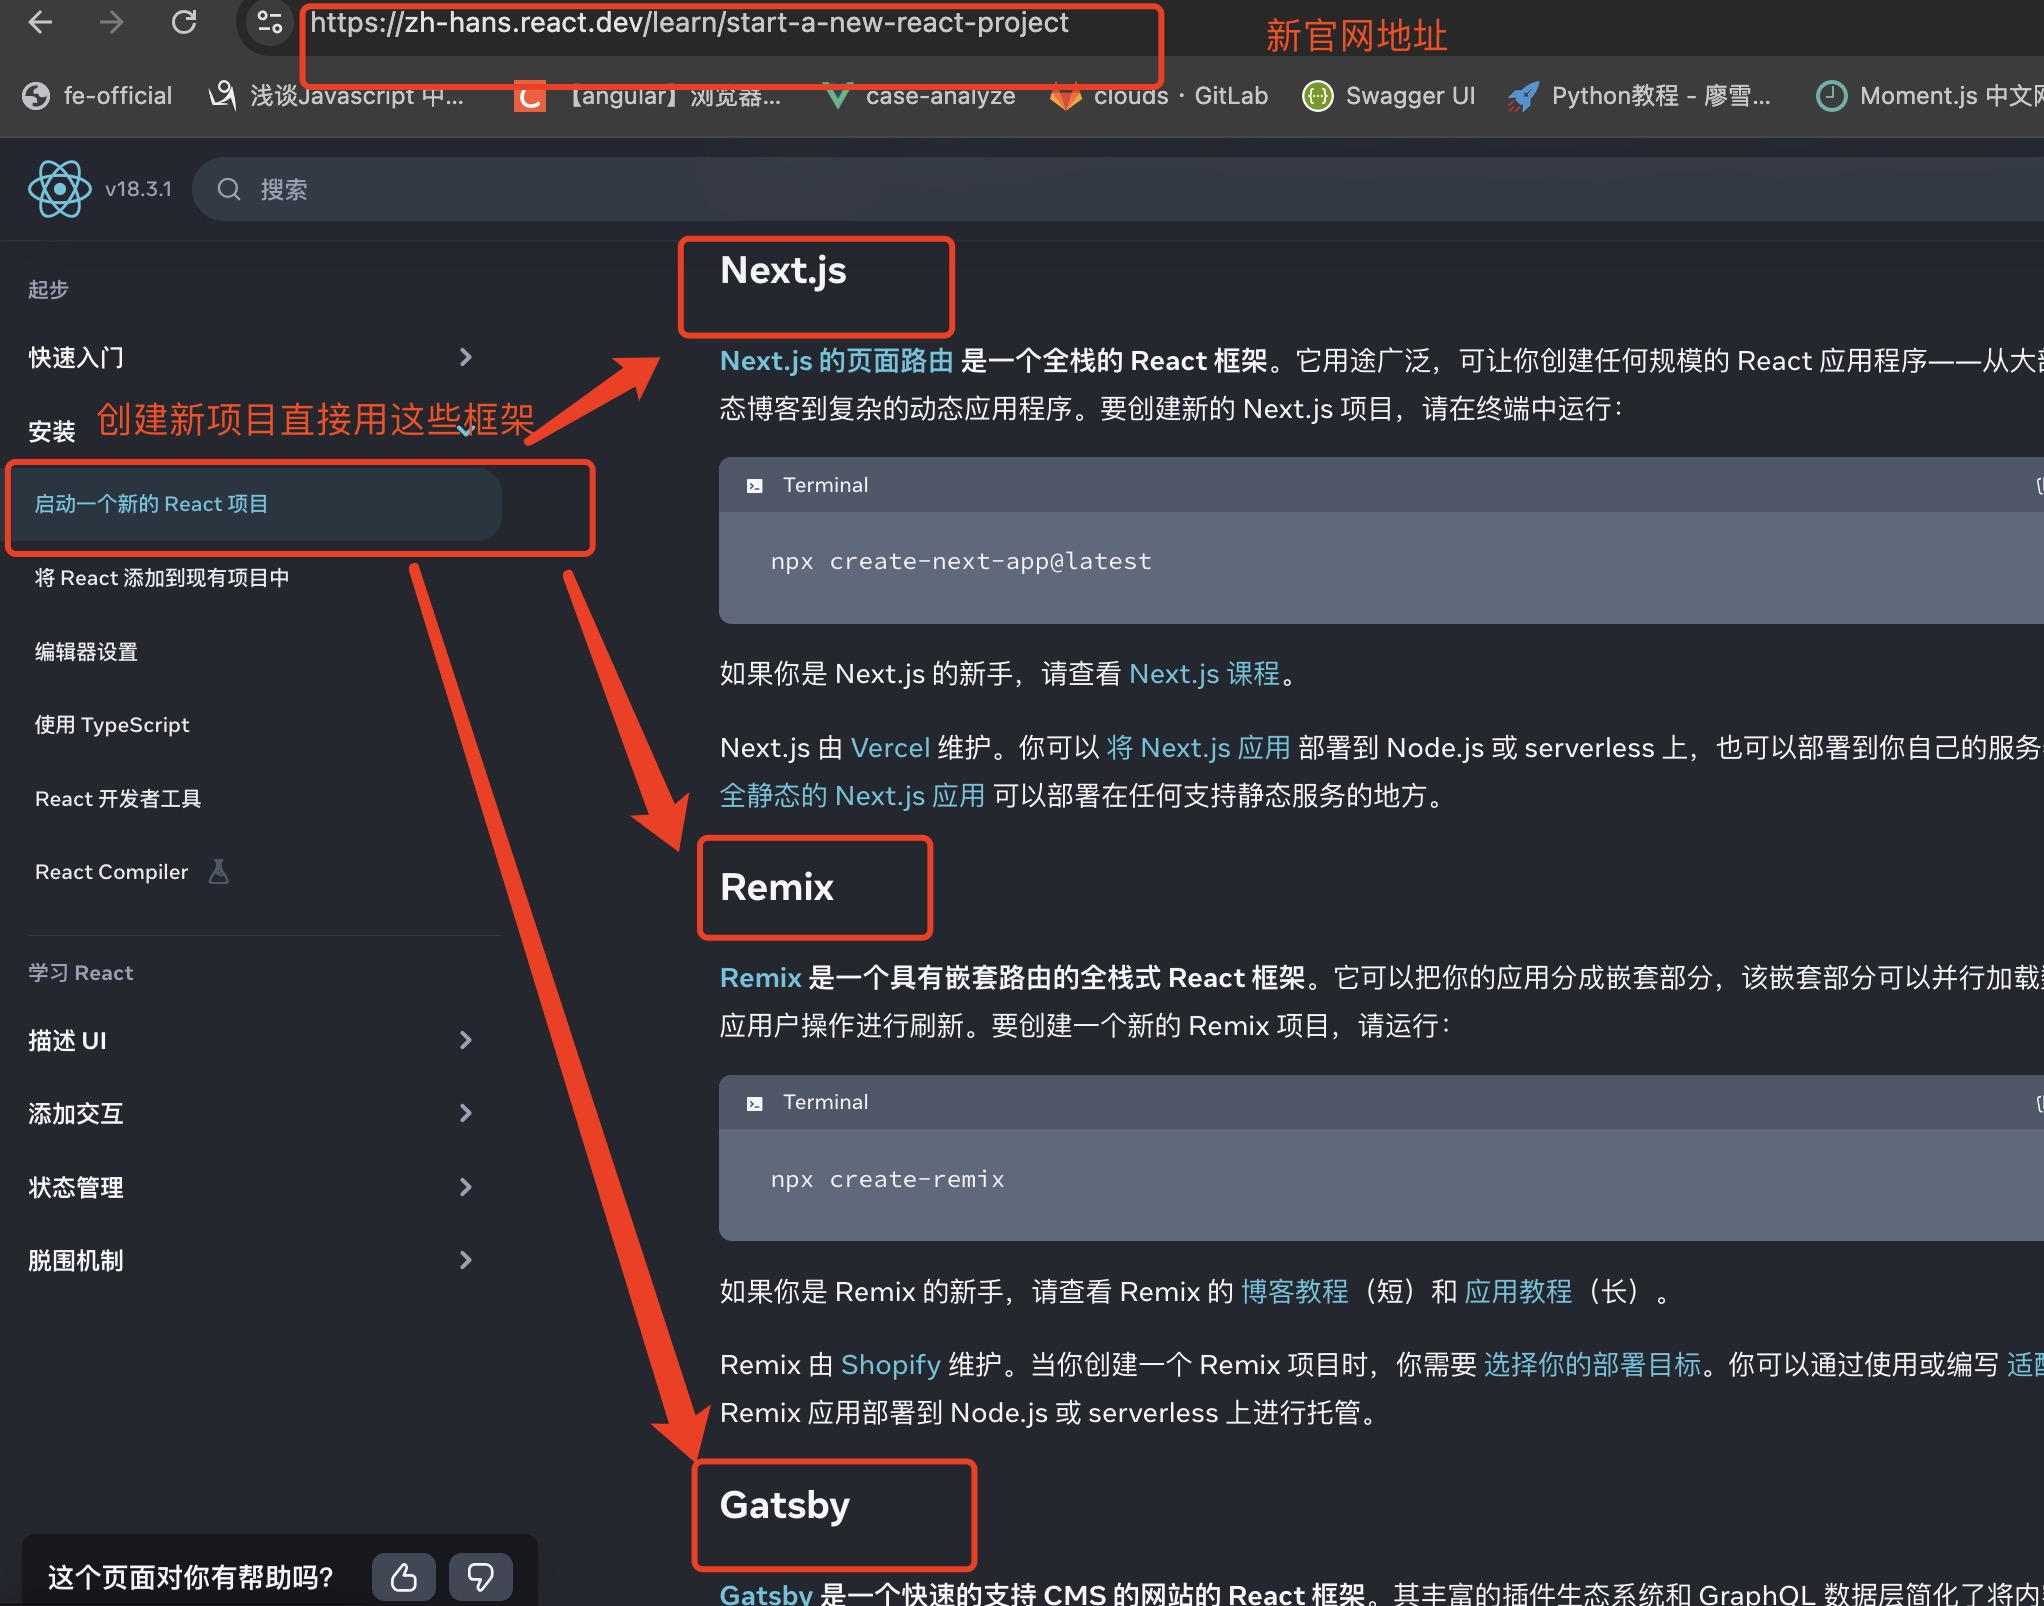Click the browser URL address bar
This screenshot has width=2044, height=1606.
(690, 22)
